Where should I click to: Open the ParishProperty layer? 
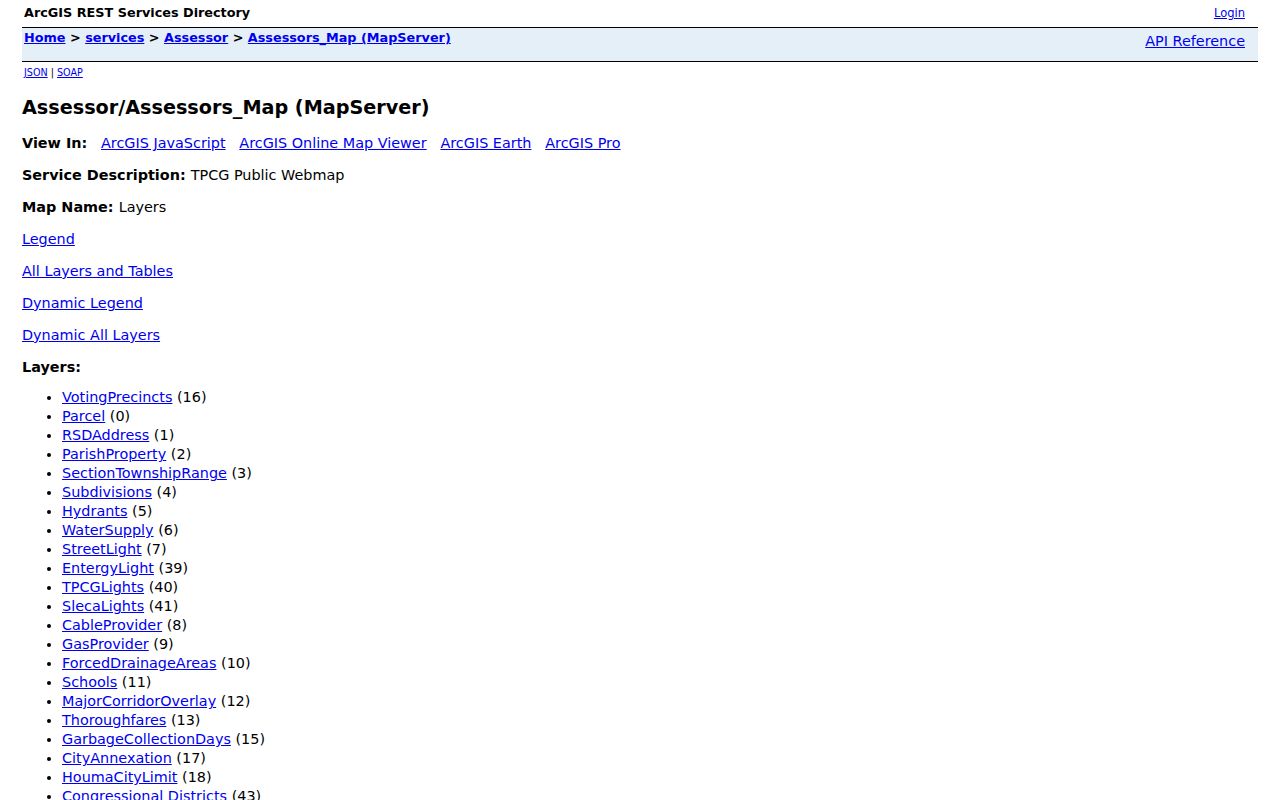[114, 454]
